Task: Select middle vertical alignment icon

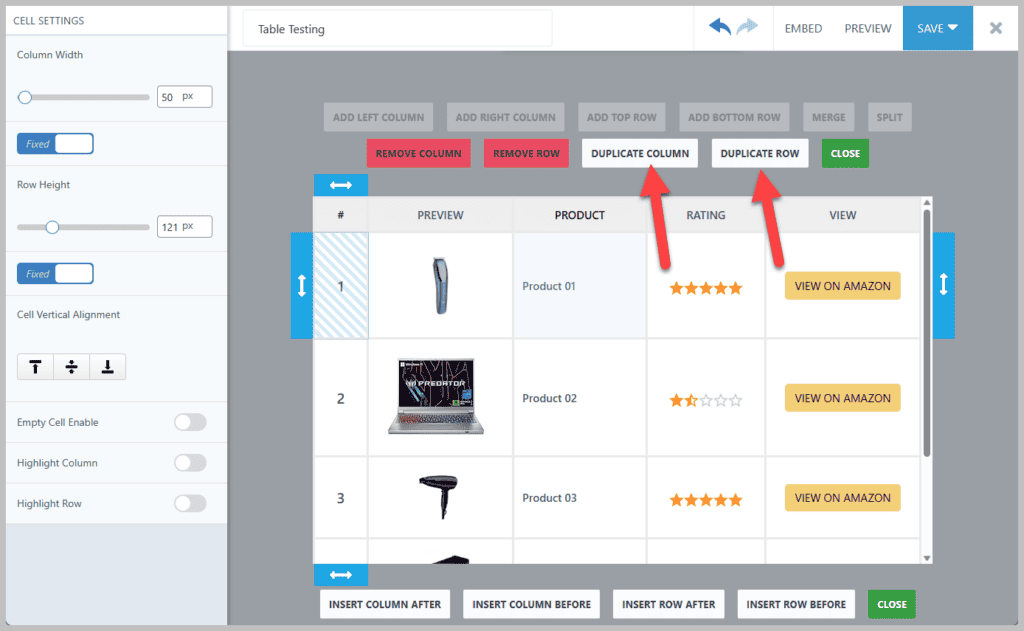Action: pos(71,367)
